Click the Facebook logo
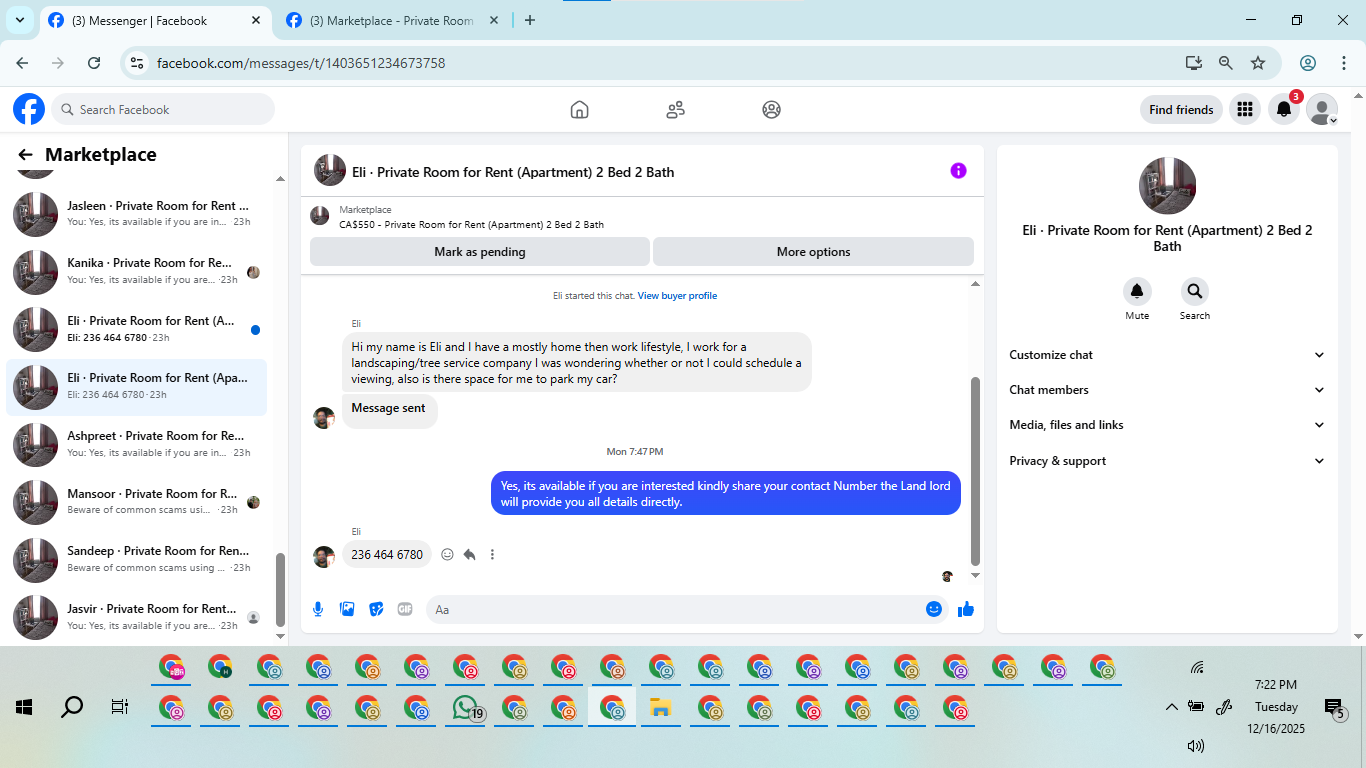Viewport: 1366px width, 768px height. click(29, 109)
